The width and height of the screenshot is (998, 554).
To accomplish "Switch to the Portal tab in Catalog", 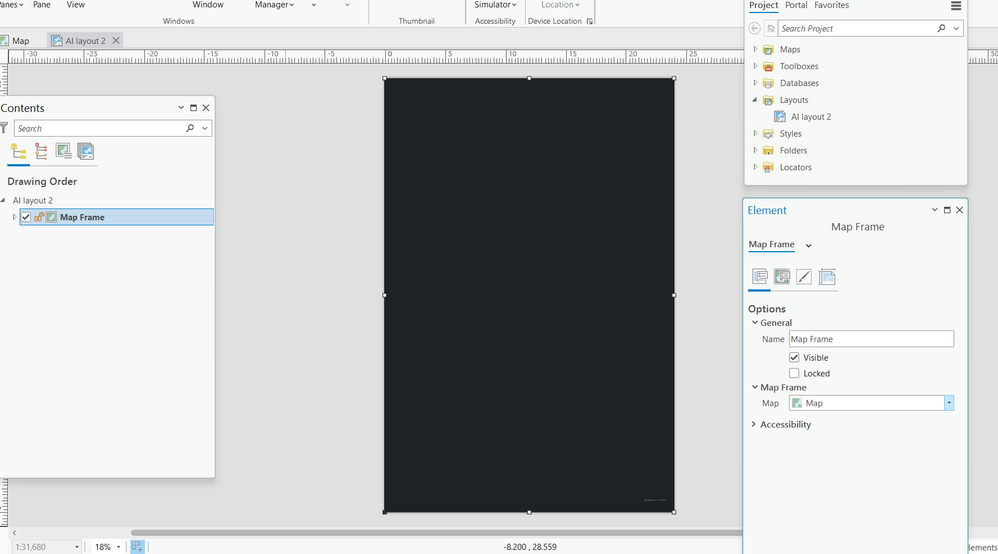I will click(x=796, y=5).
